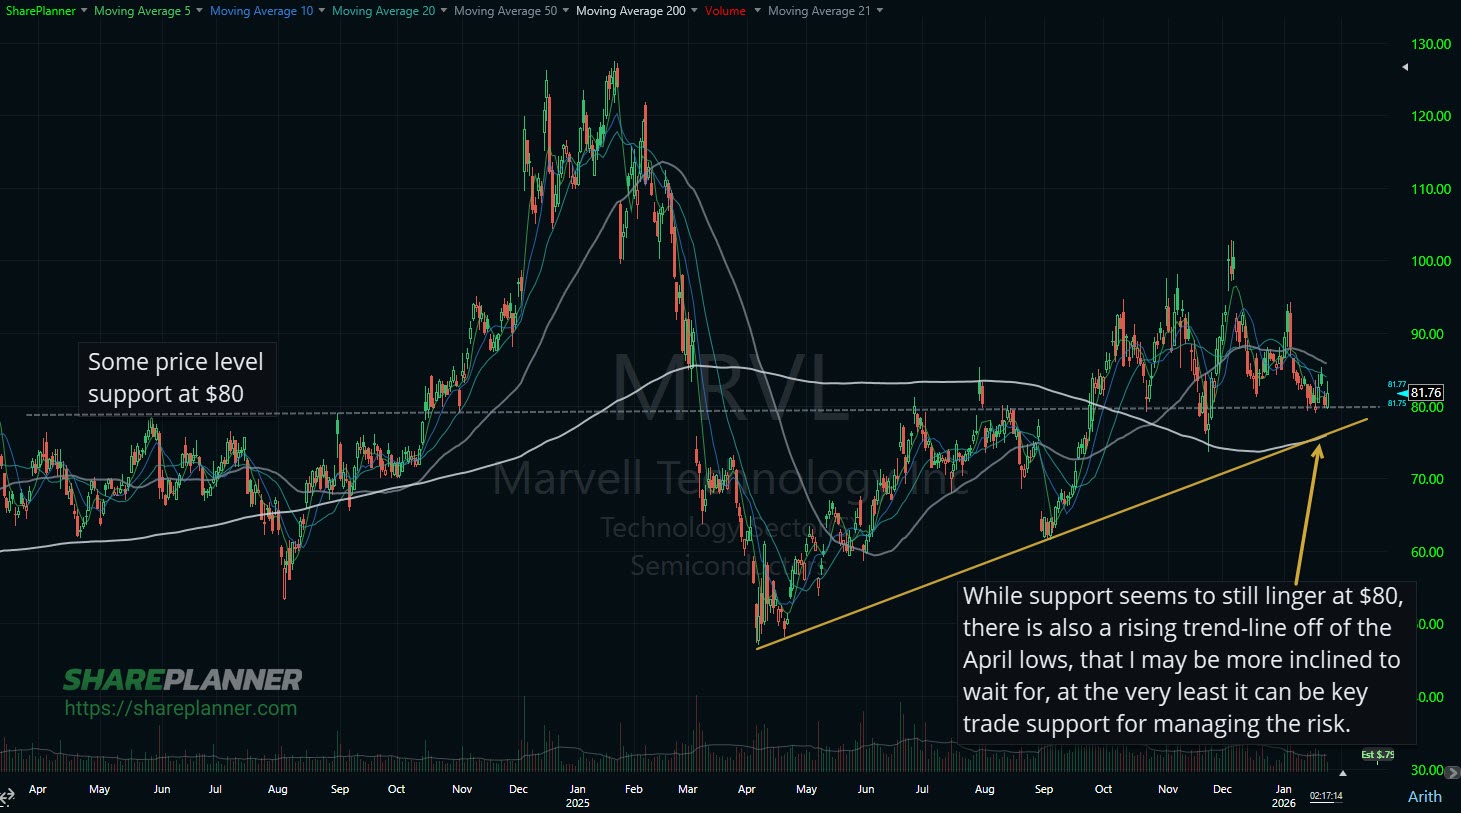Click the 02:17:14 countdown timer

coord(1326,796)
